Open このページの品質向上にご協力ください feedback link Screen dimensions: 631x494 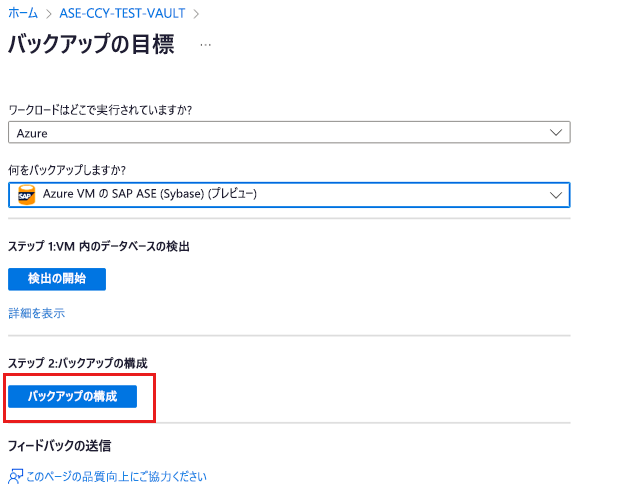click(x=116, y=477)
